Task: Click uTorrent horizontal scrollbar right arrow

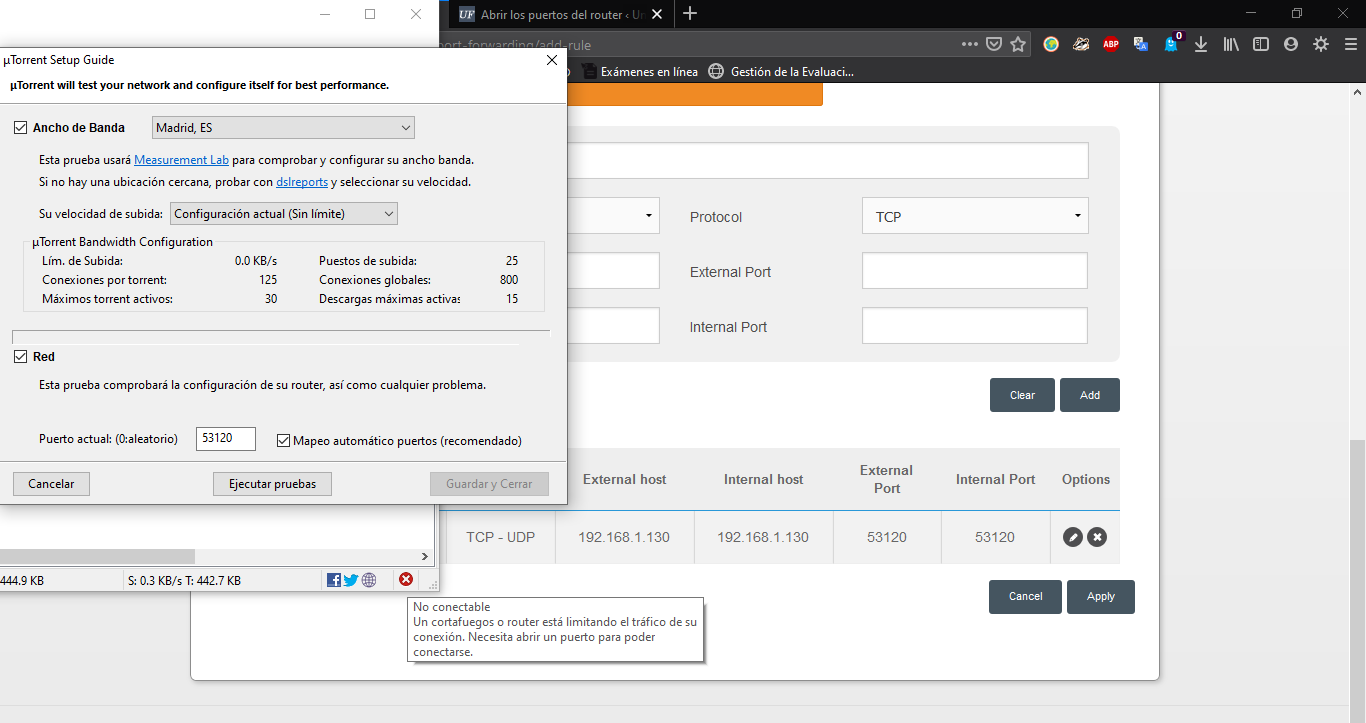Action: (x=424, y=557)
